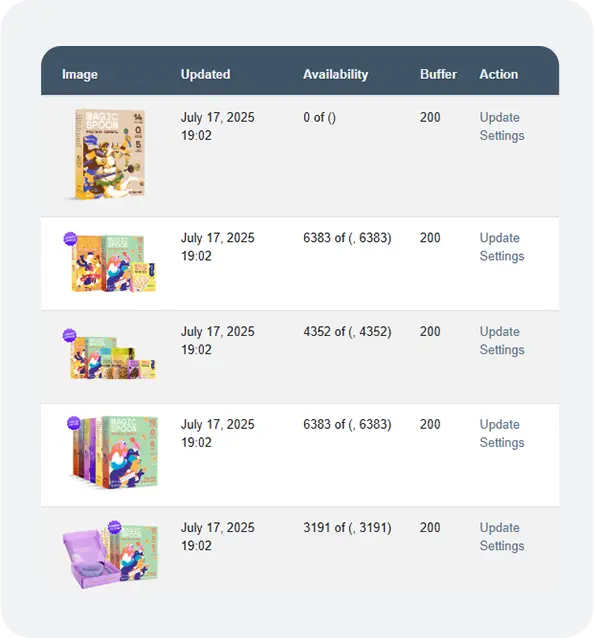Image resolution: width=594 pixels, height=638 pixels.
Task: Open the row of cereal boxes image
Action: point(113,452)
